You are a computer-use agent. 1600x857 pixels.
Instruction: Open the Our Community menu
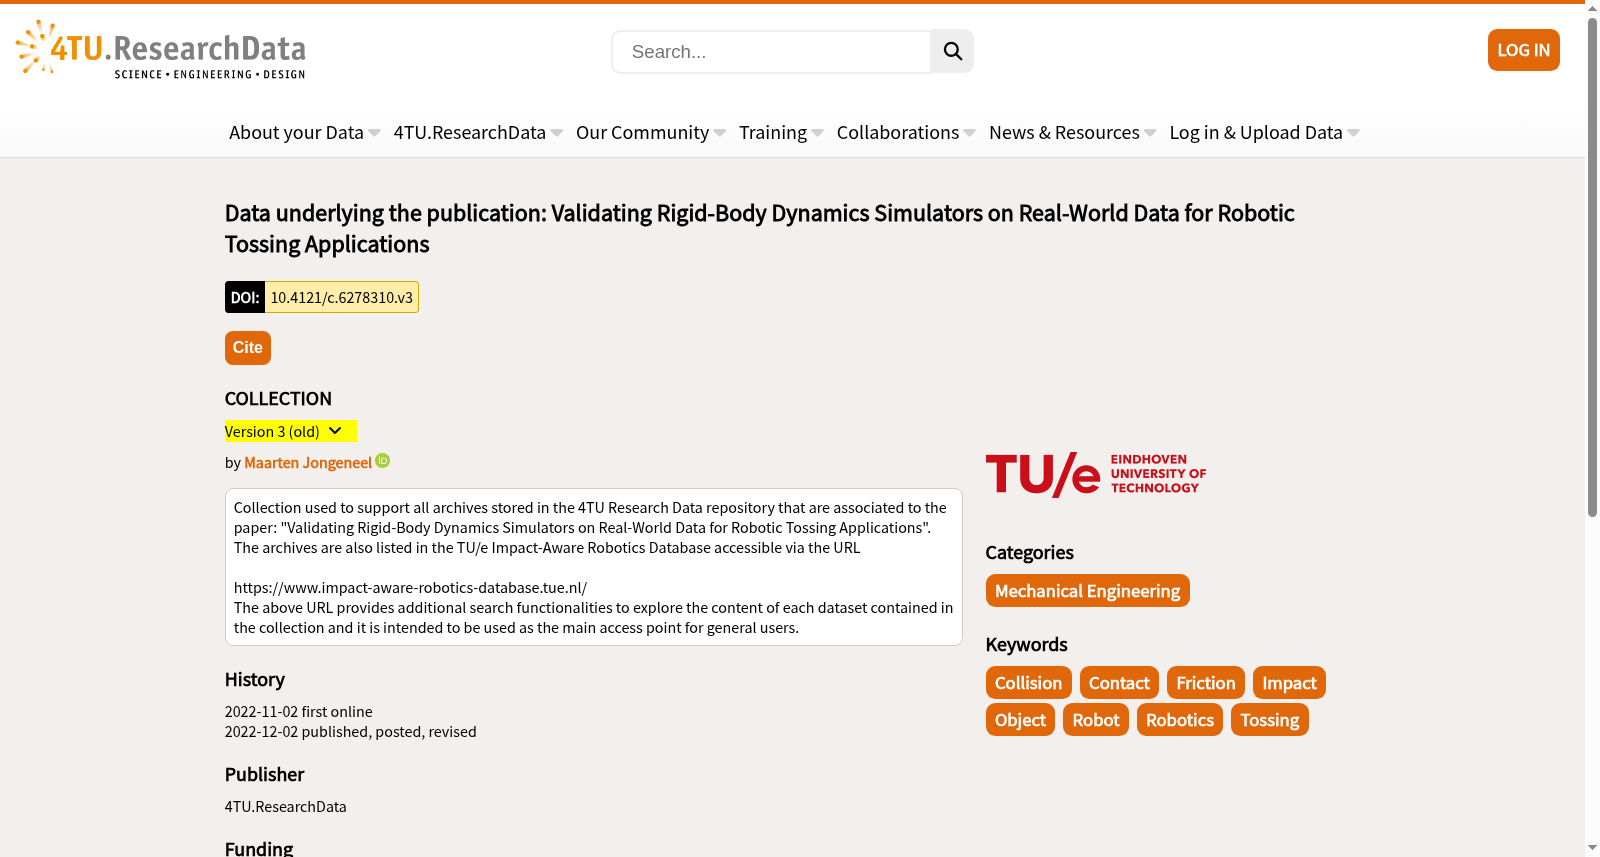(x=642, y=132)
